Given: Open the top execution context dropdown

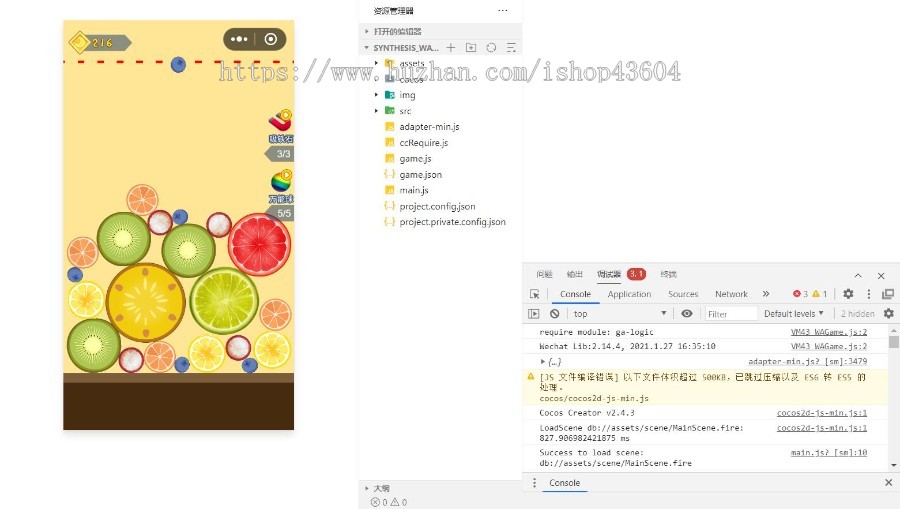Looking at the screenshot, I should pos(620,314).
